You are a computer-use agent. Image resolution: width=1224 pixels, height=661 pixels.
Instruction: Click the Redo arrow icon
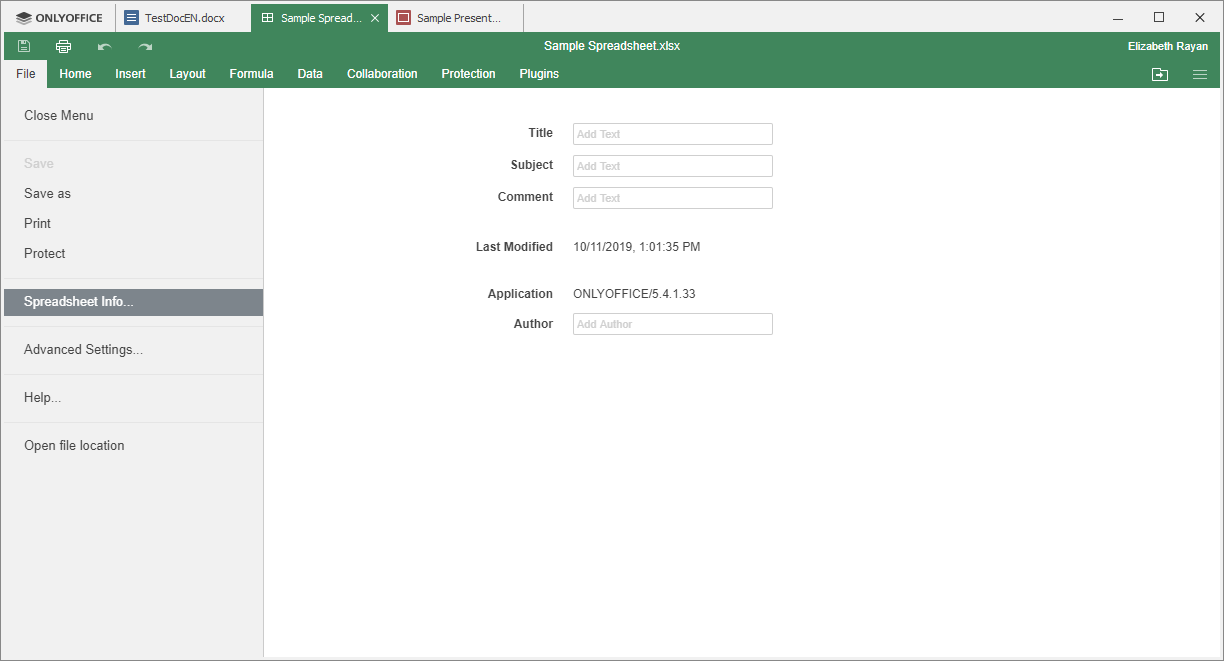click(143, 46)
